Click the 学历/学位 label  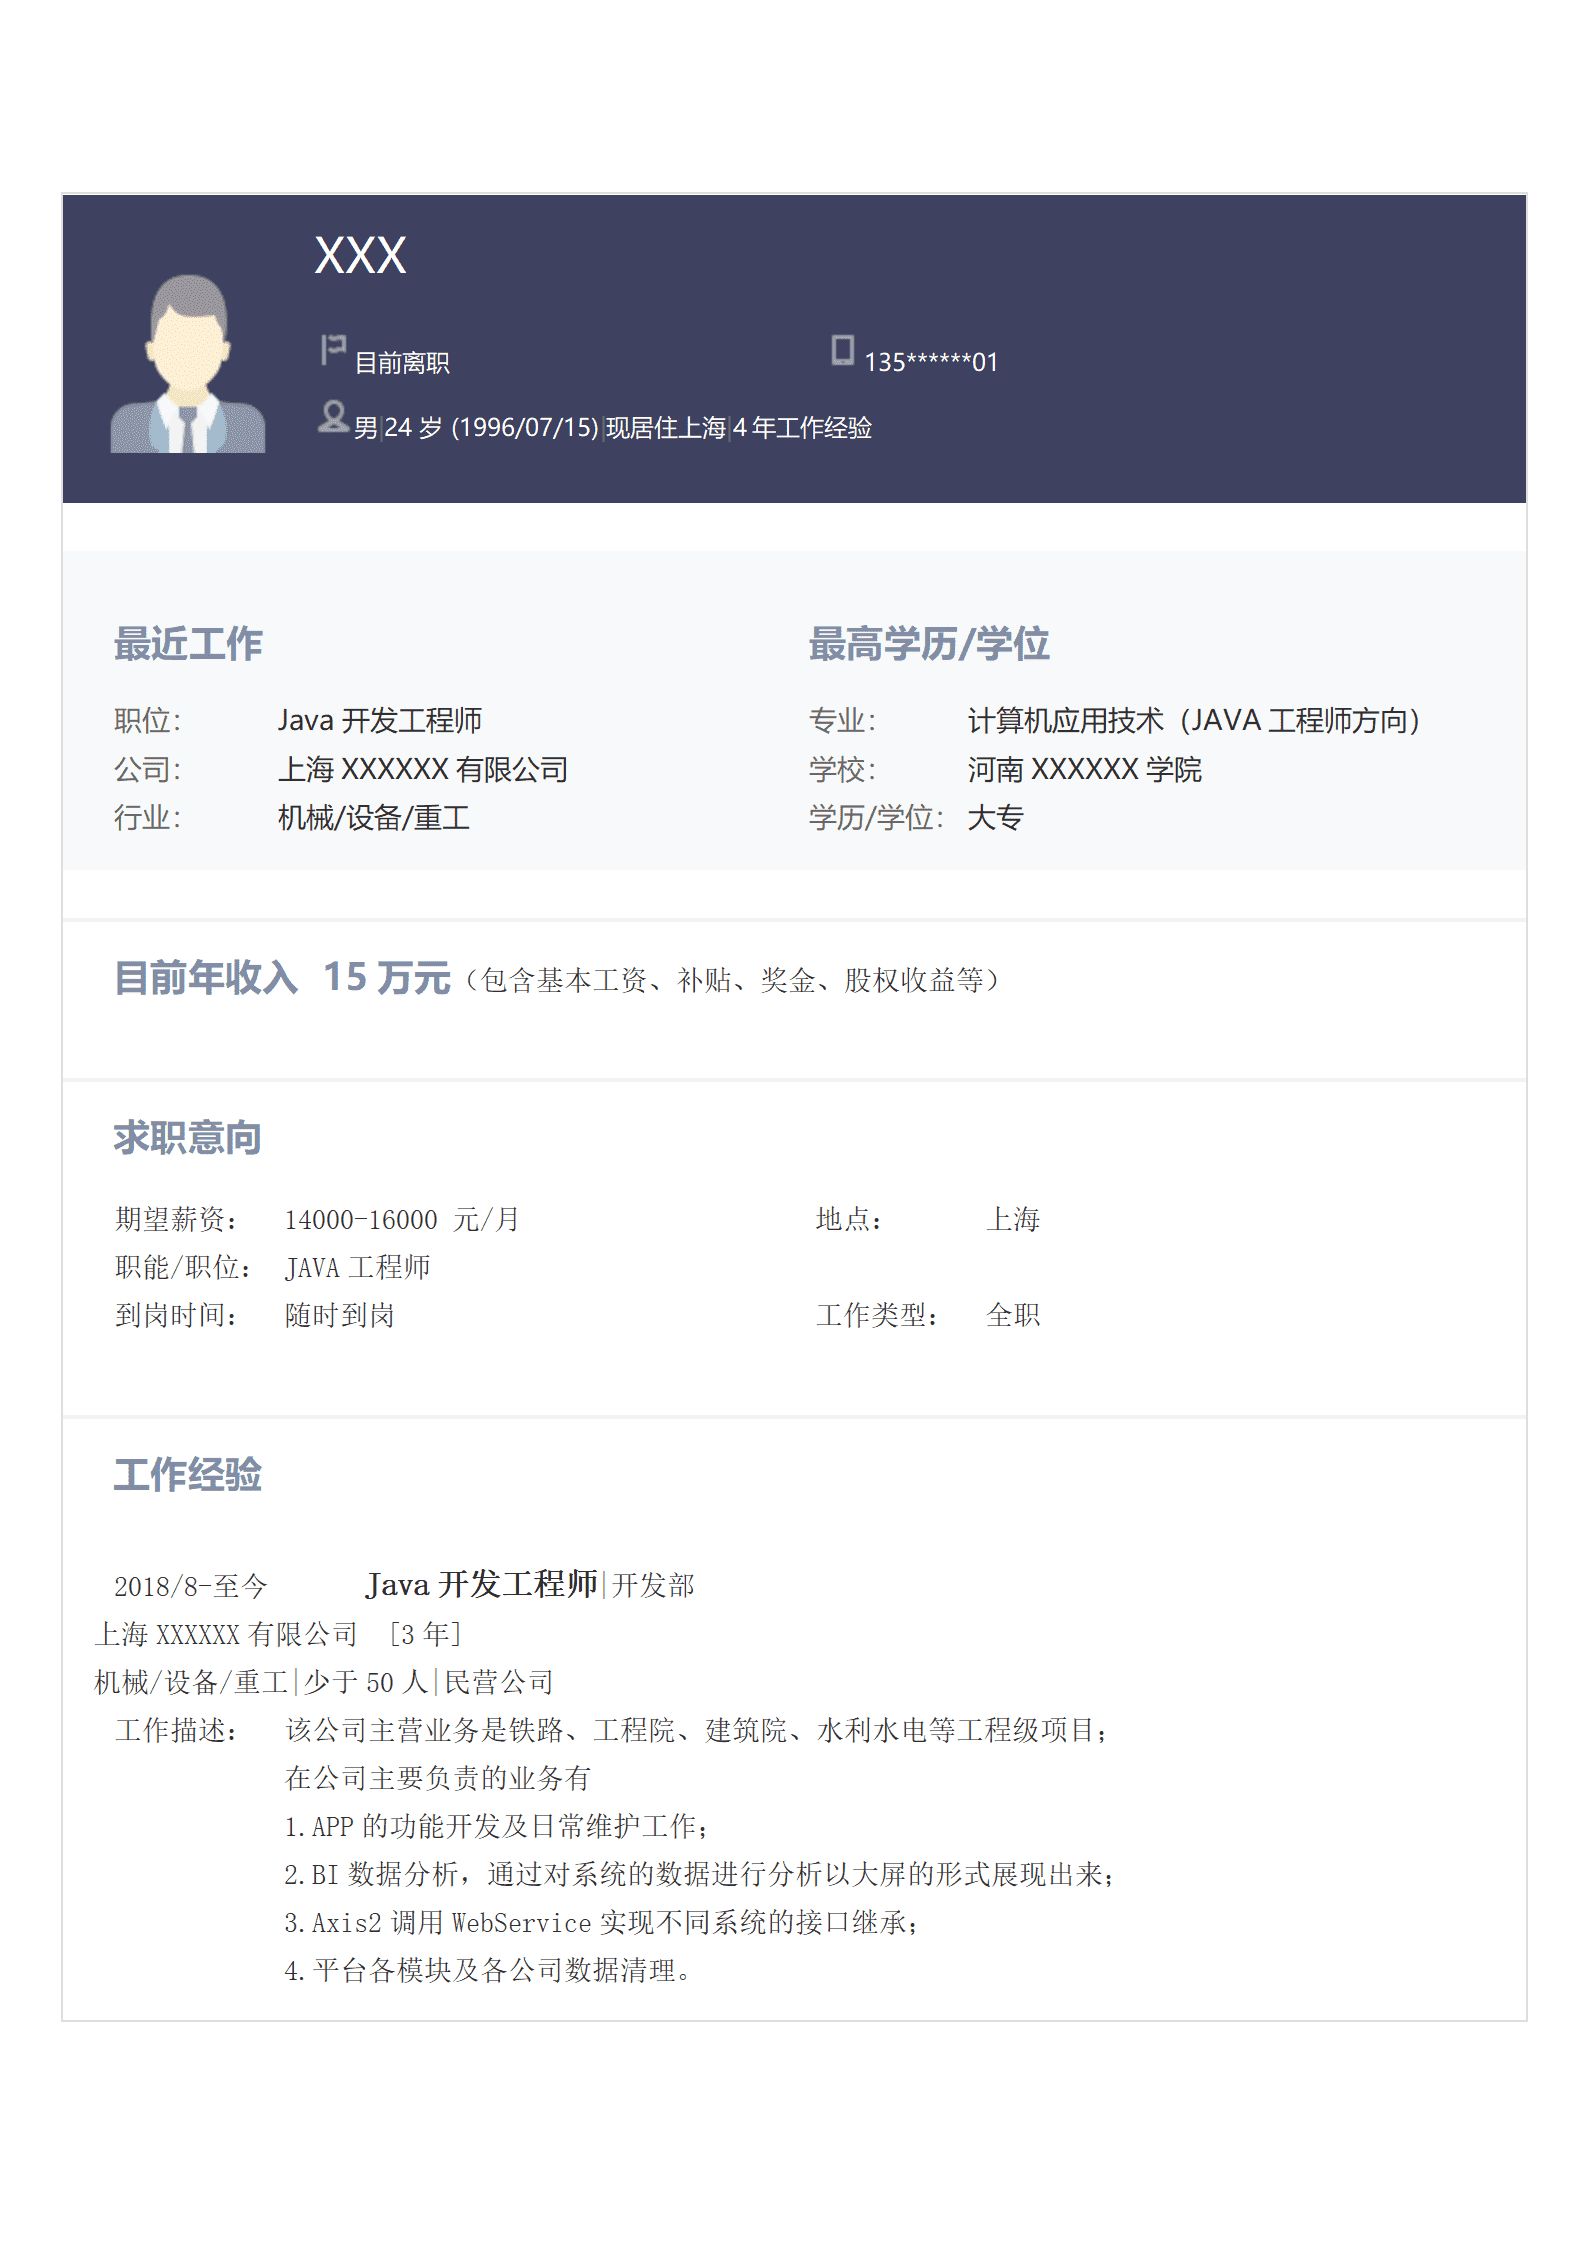pyautogui.click(x=877, y=818)
